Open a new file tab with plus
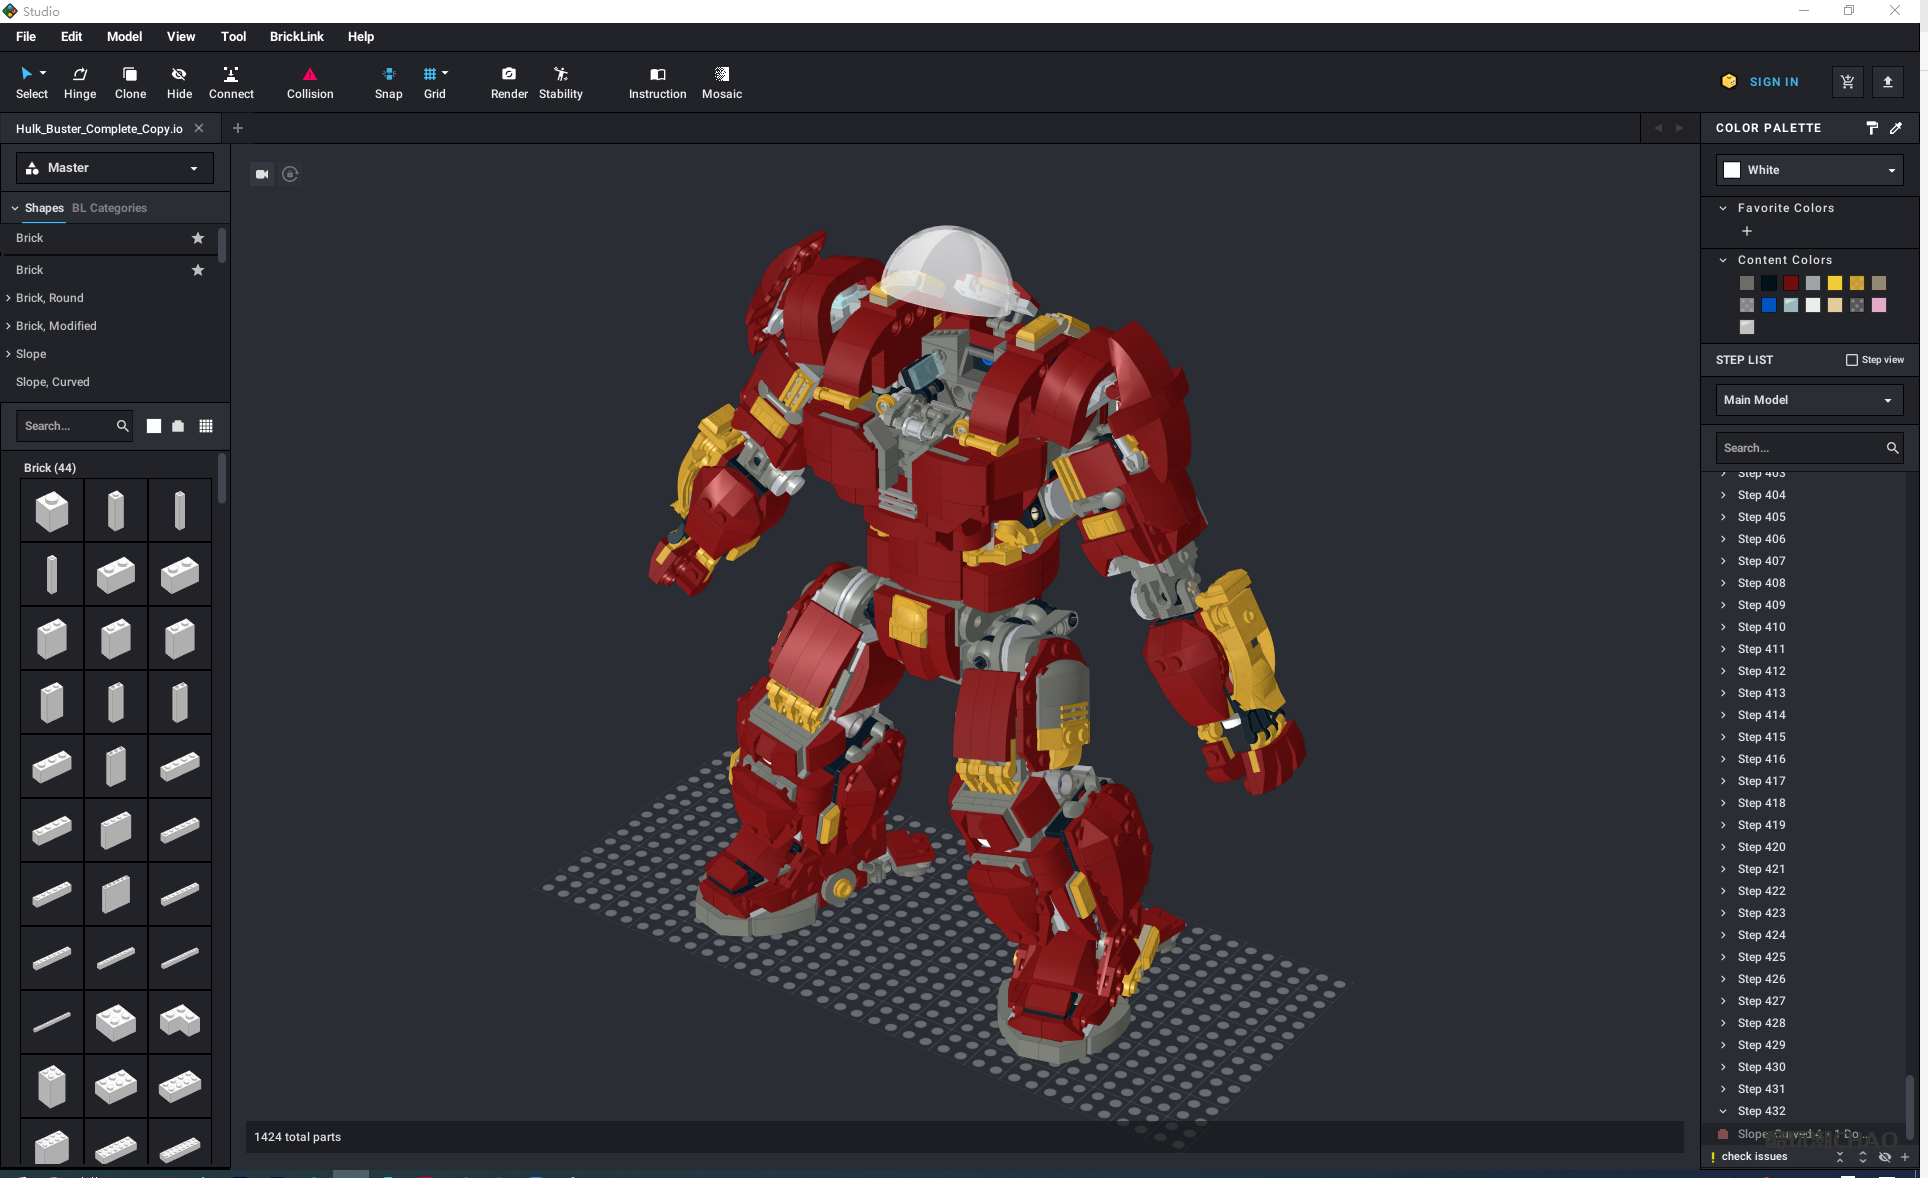Image resolution: width=1928 pixels, height=1178 pixels. coord(238,128)
